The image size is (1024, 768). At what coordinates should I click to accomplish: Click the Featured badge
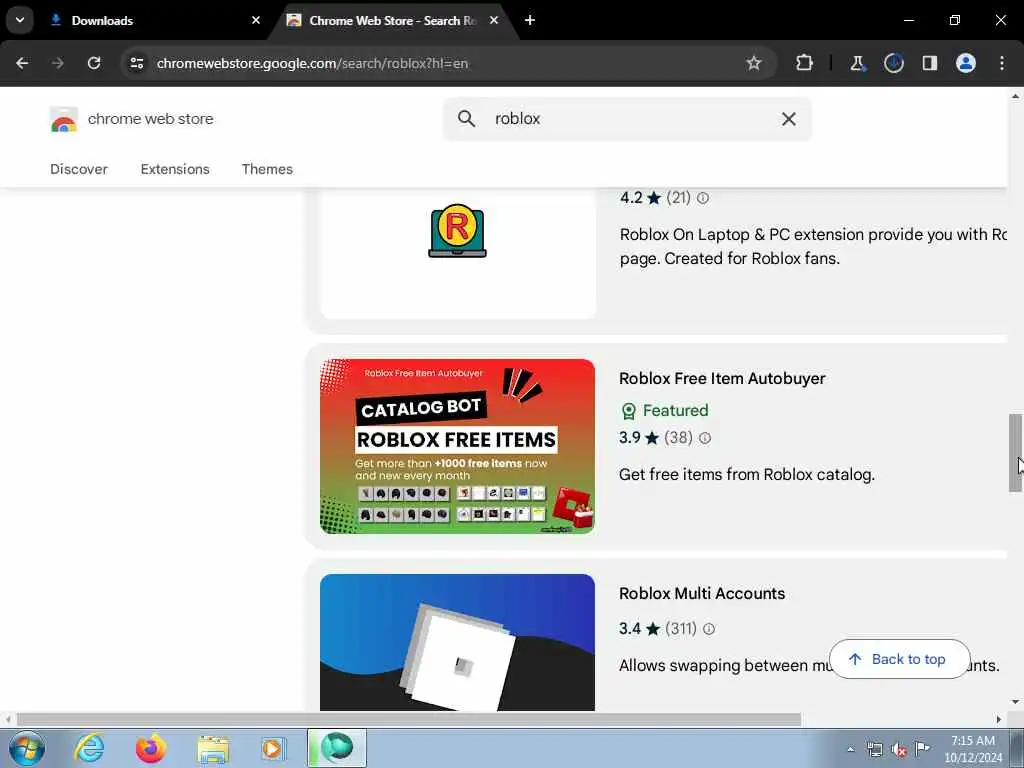(x=664, y=411)
